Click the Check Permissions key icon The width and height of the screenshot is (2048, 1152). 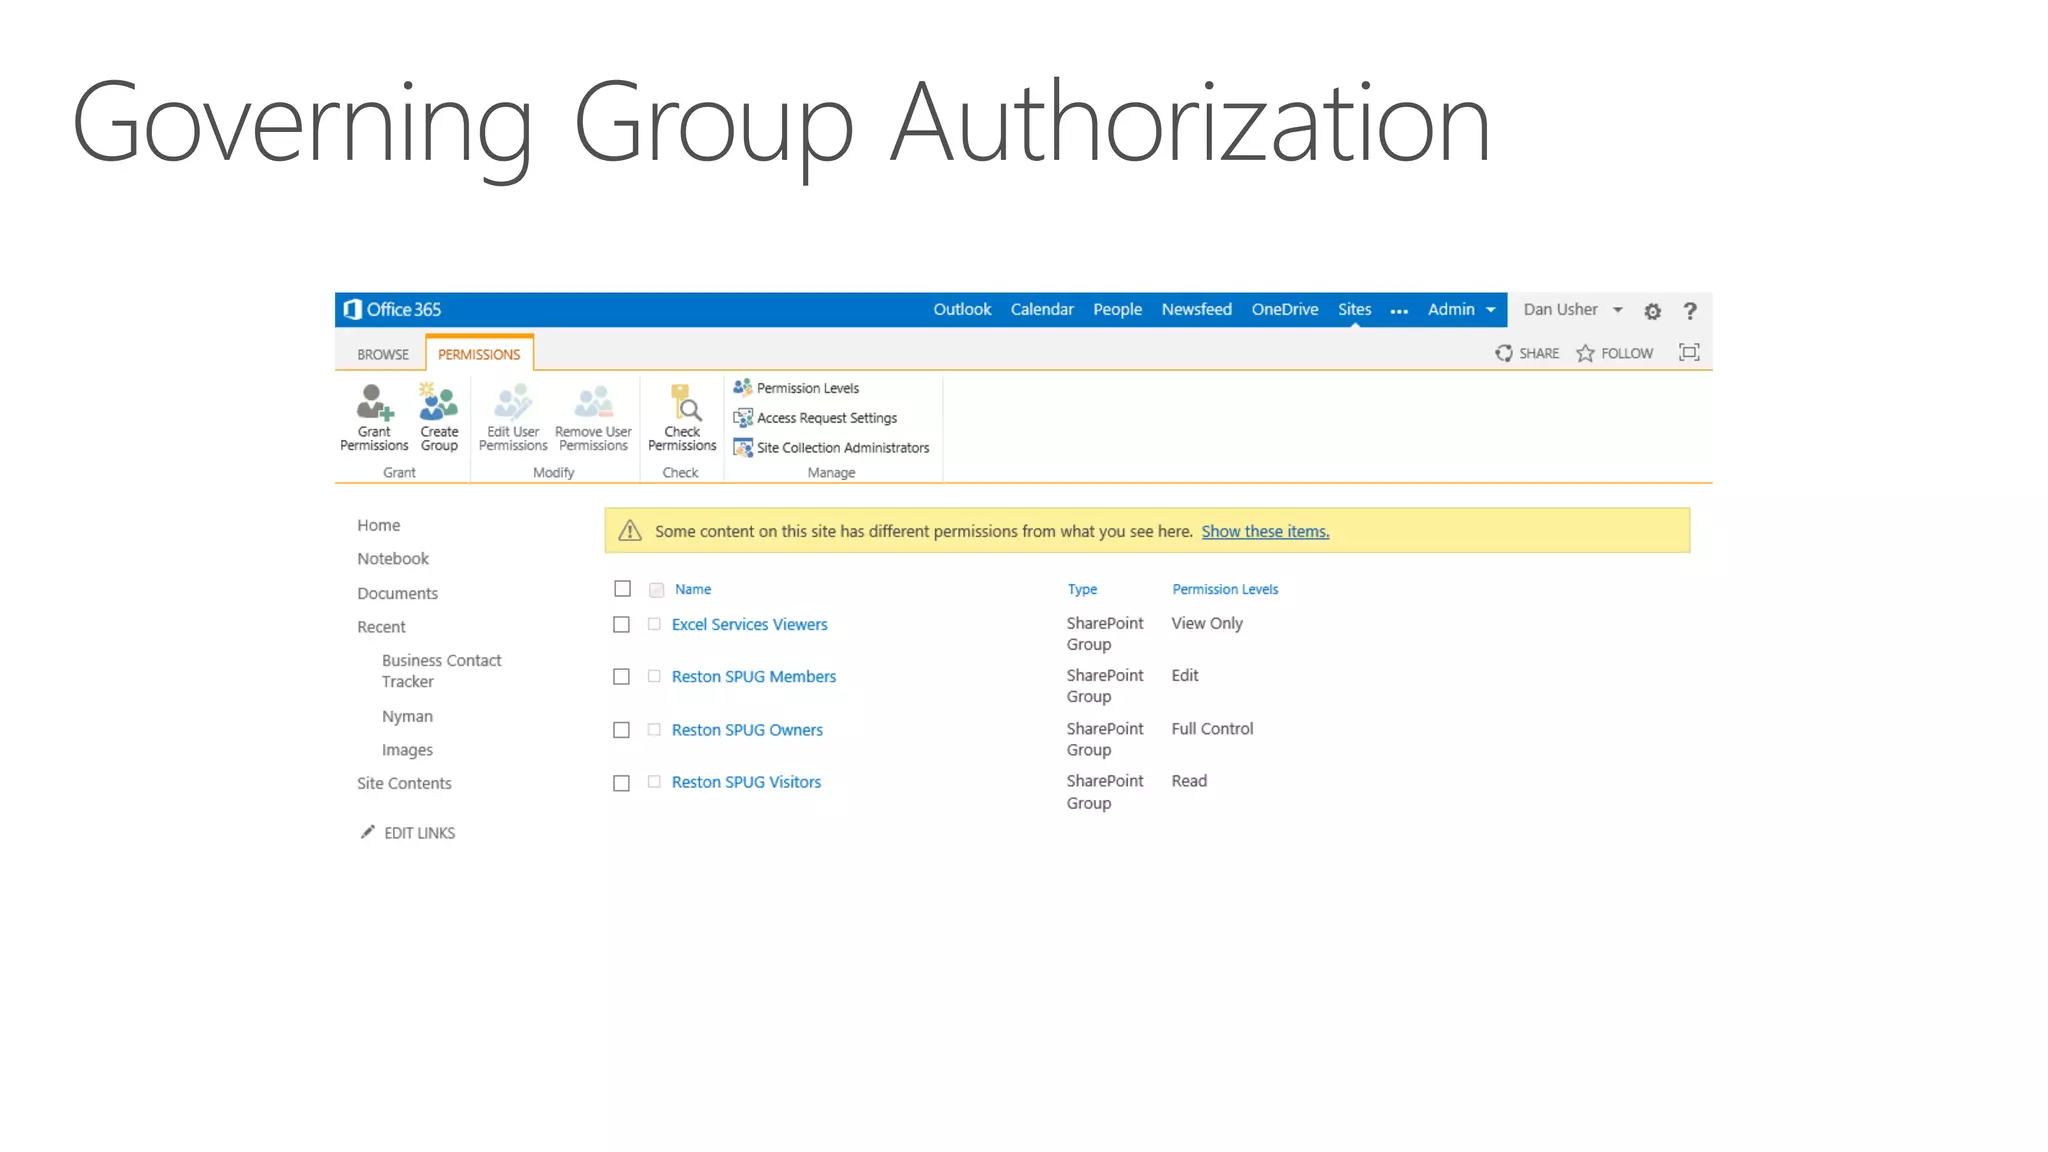[x=684, y=404]
